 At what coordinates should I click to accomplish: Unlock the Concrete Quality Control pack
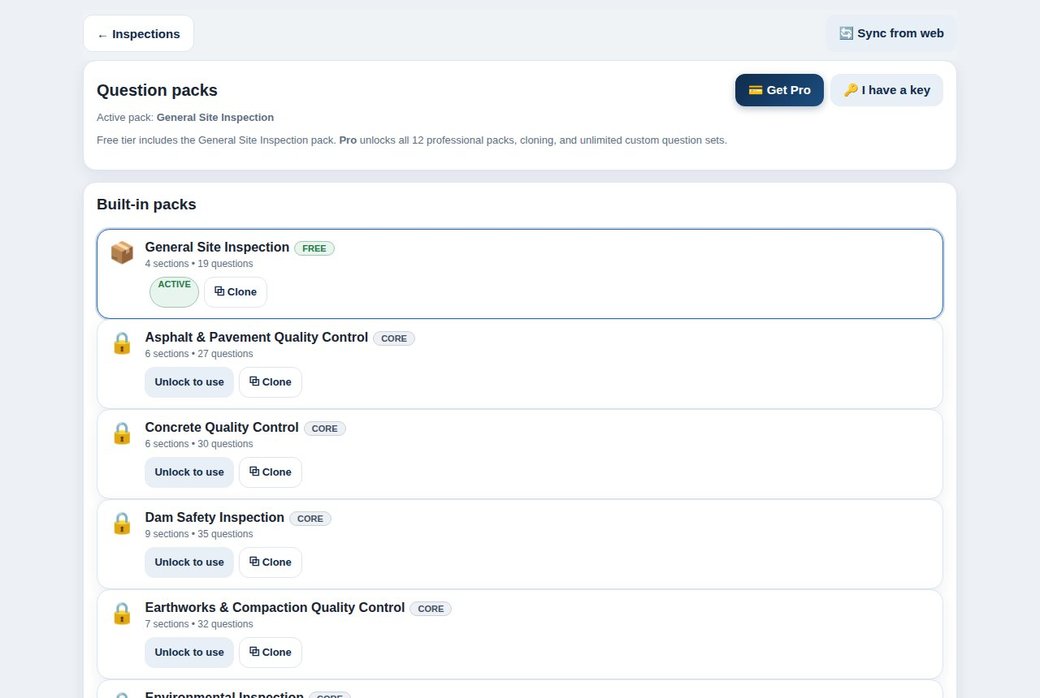[x=189, y=472]
